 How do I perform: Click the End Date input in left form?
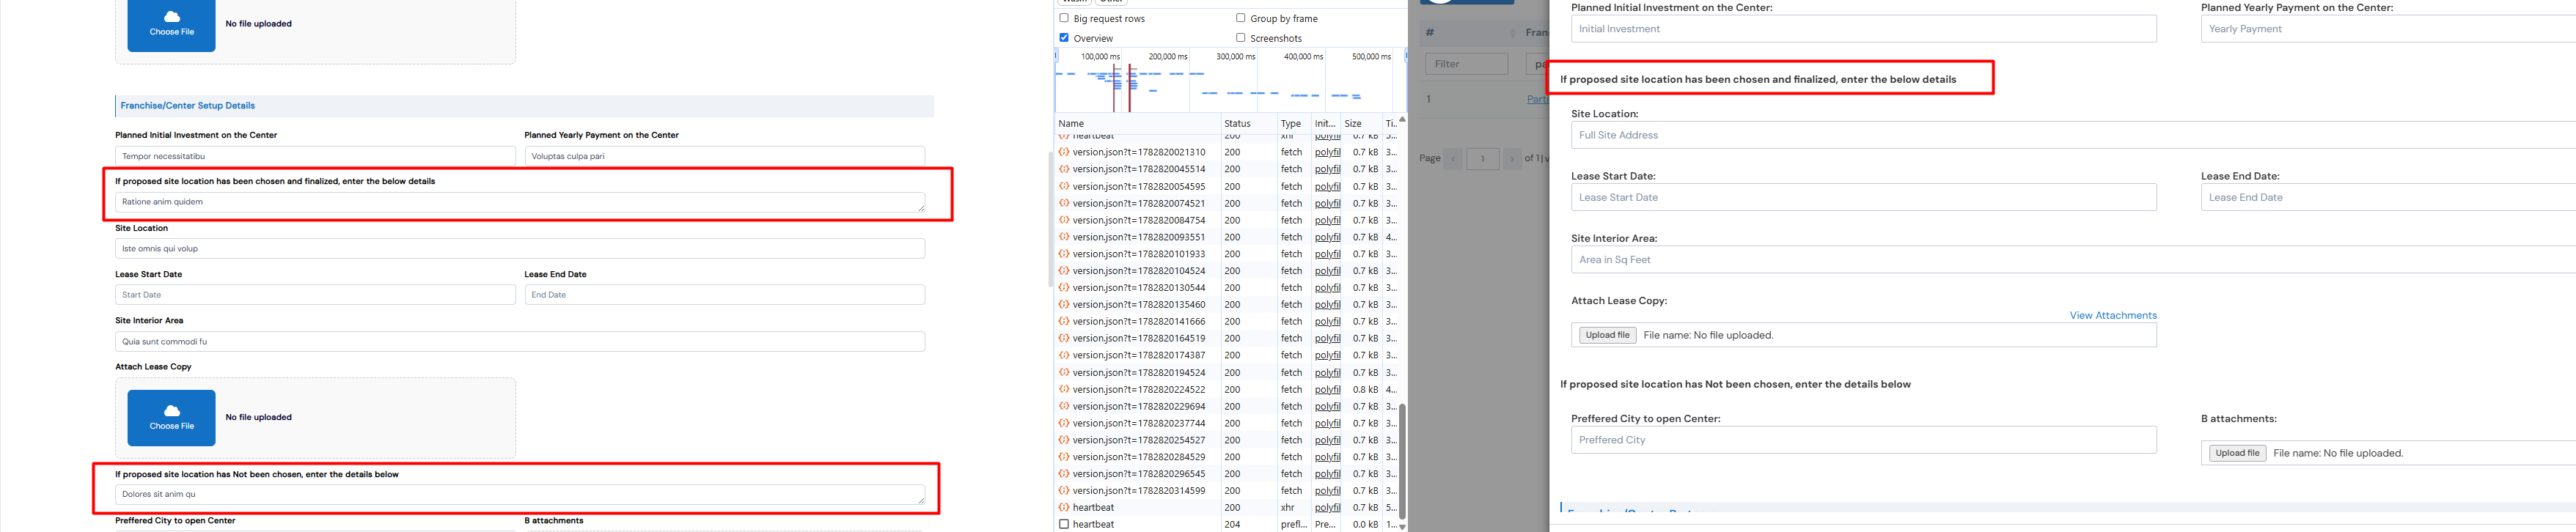[725, 295]
